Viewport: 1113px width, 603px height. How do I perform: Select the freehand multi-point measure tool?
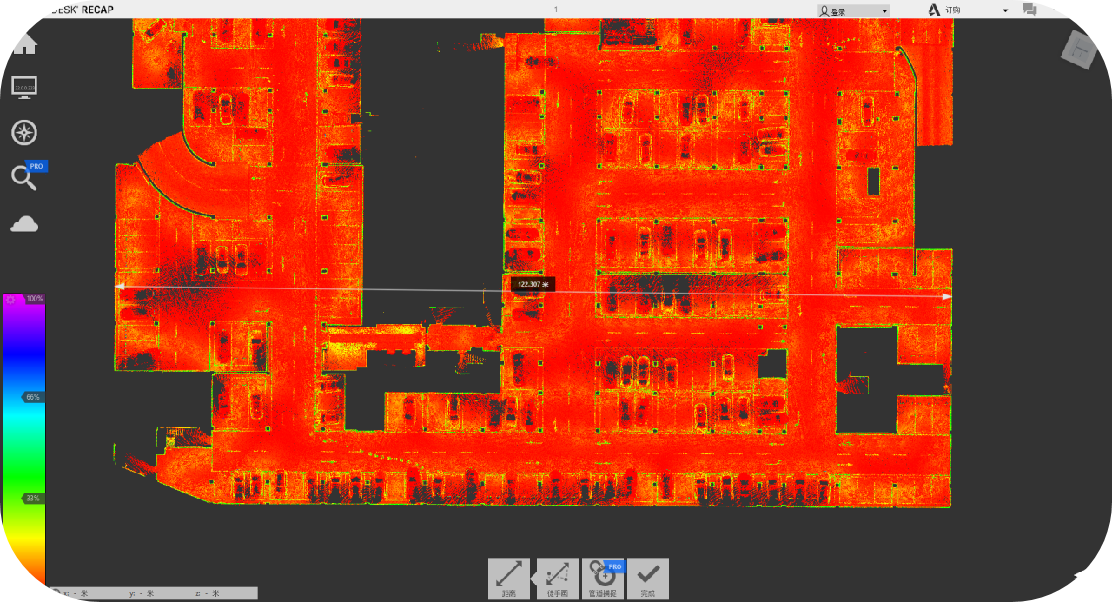tap(558, 578)
